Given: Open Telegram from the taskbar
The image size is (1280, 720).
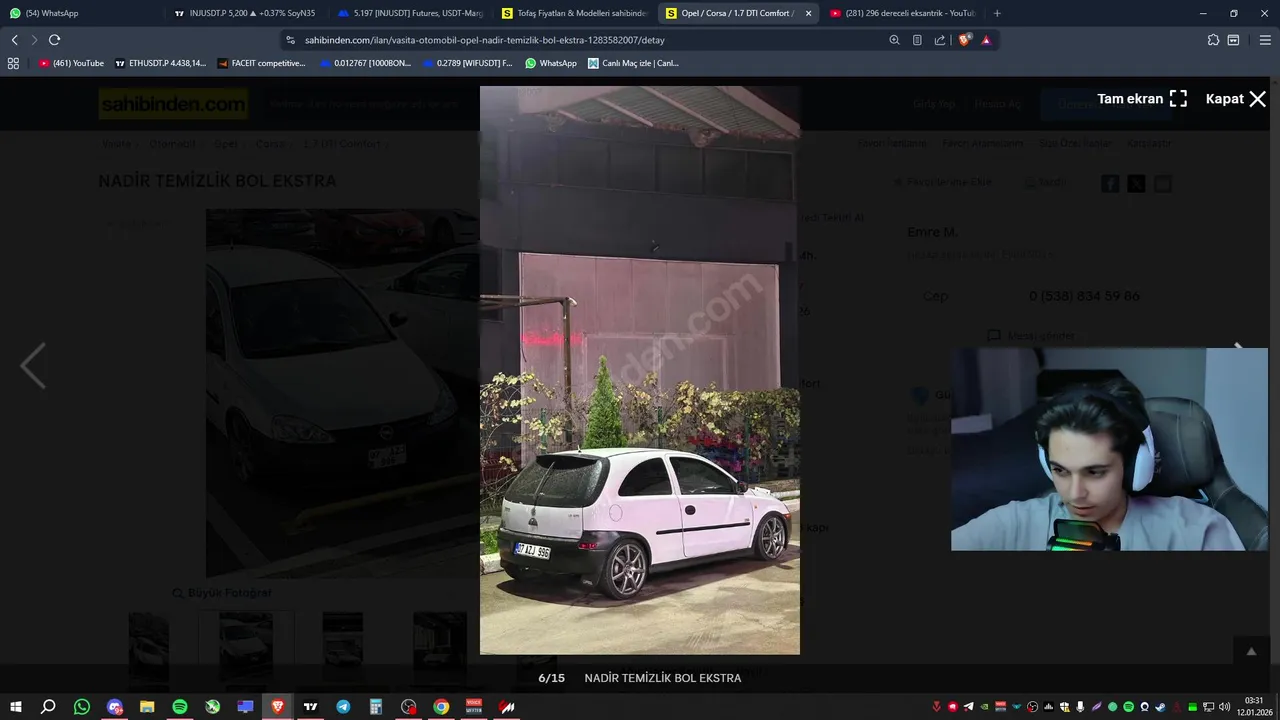Looking at the screenshot, I should (343, 707).
